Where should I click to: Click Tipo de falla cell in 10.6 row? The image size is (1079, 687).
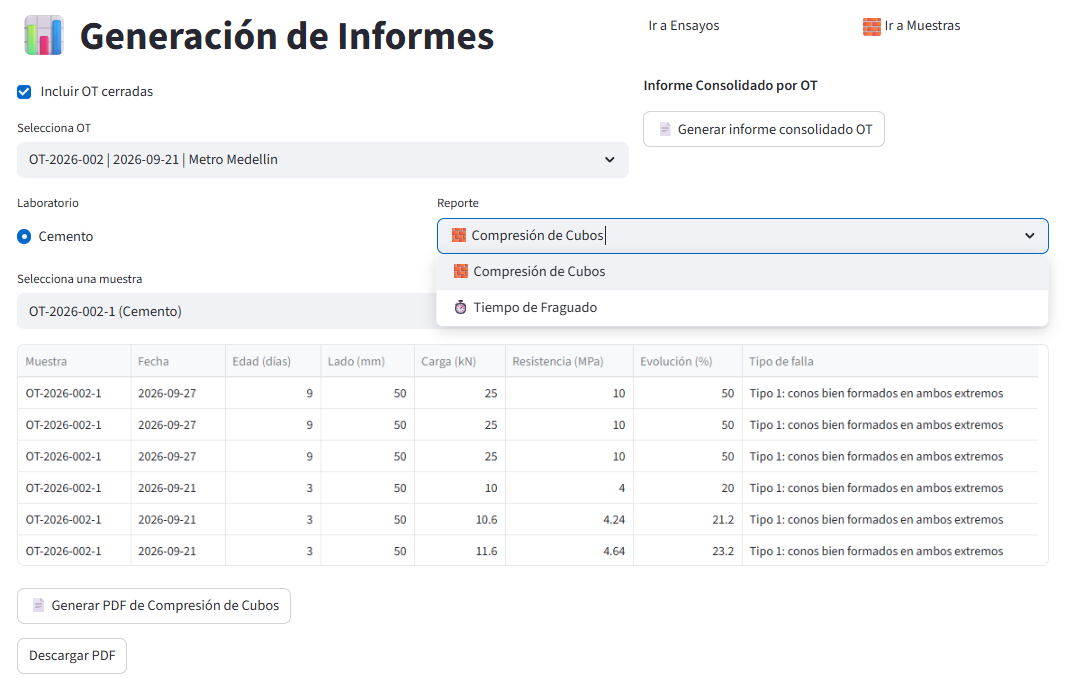coord(890,520)
